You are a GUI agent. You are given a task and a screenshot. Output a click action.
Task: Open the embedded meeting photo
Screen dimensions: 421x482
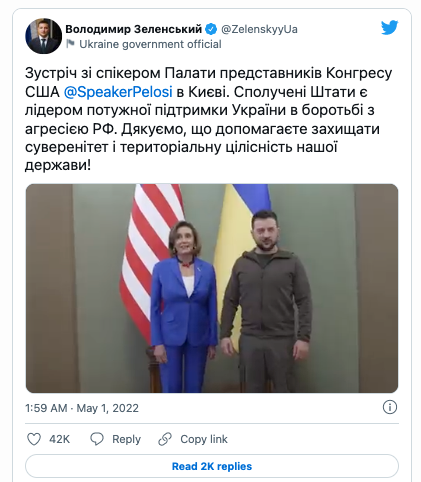pyautogui.click(x=212, y=288)
